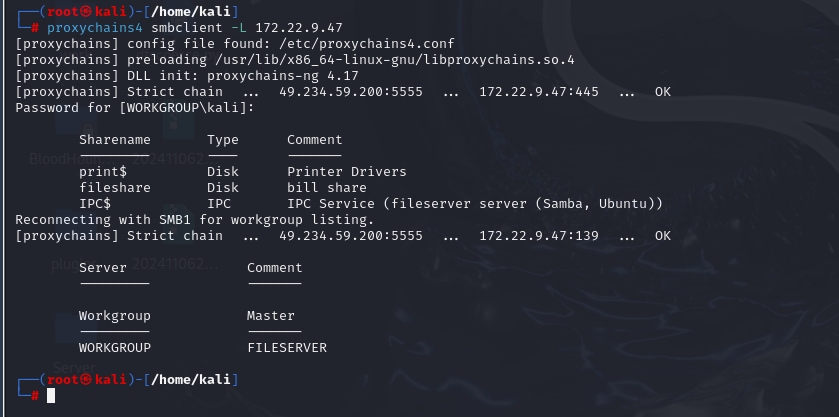Screen dimensions: 839x417
Task: Click the Type column header
Action: [x=223, y=140]
